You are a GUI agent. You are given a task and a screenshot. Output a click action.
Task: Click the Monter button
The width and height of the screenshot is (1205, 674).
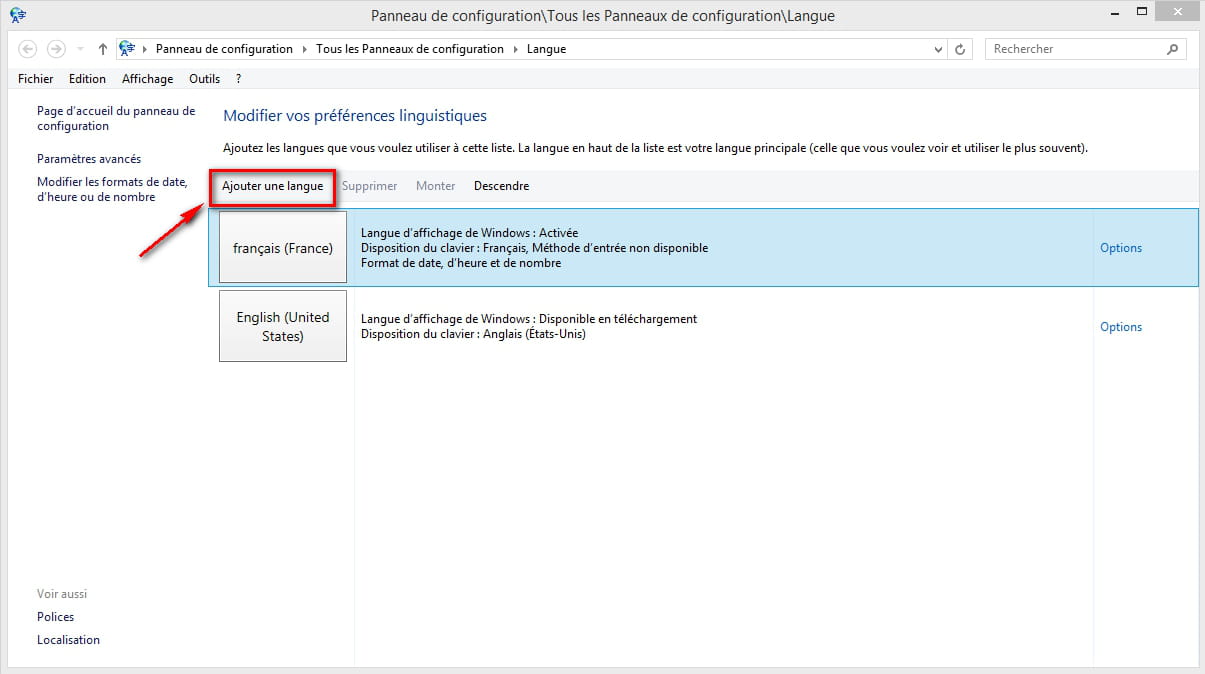pyautogui.click(x=435, y=186)
